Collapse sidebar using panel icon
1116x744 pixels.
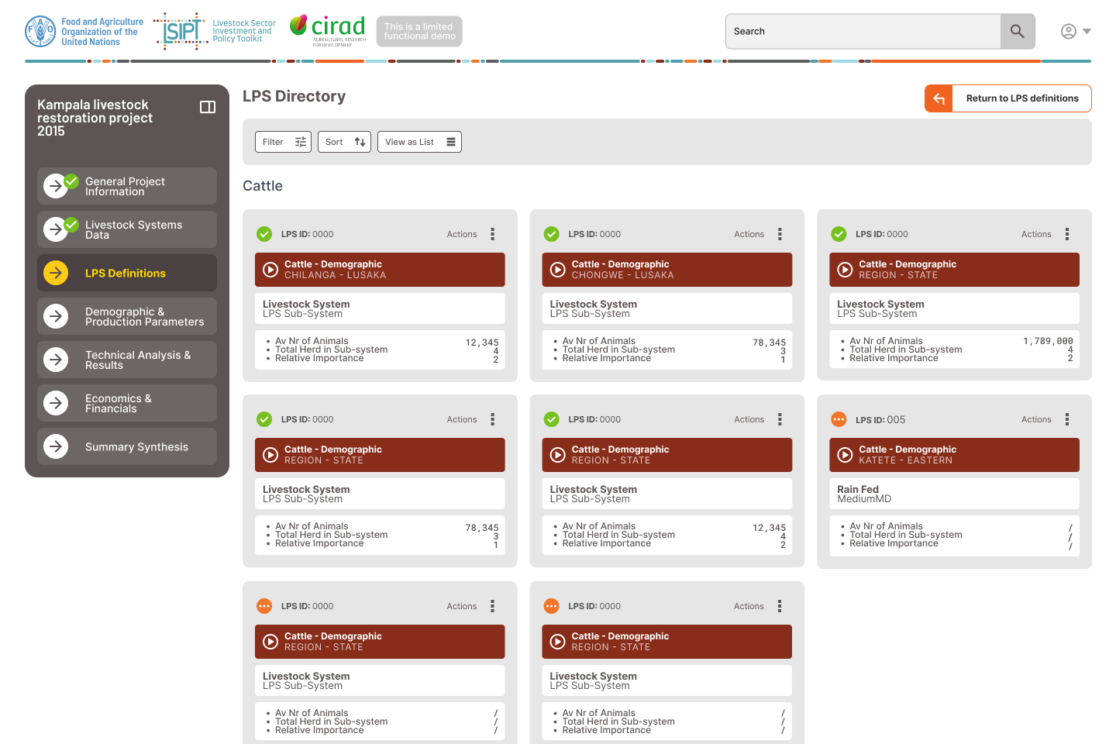(x=208, y=107)
